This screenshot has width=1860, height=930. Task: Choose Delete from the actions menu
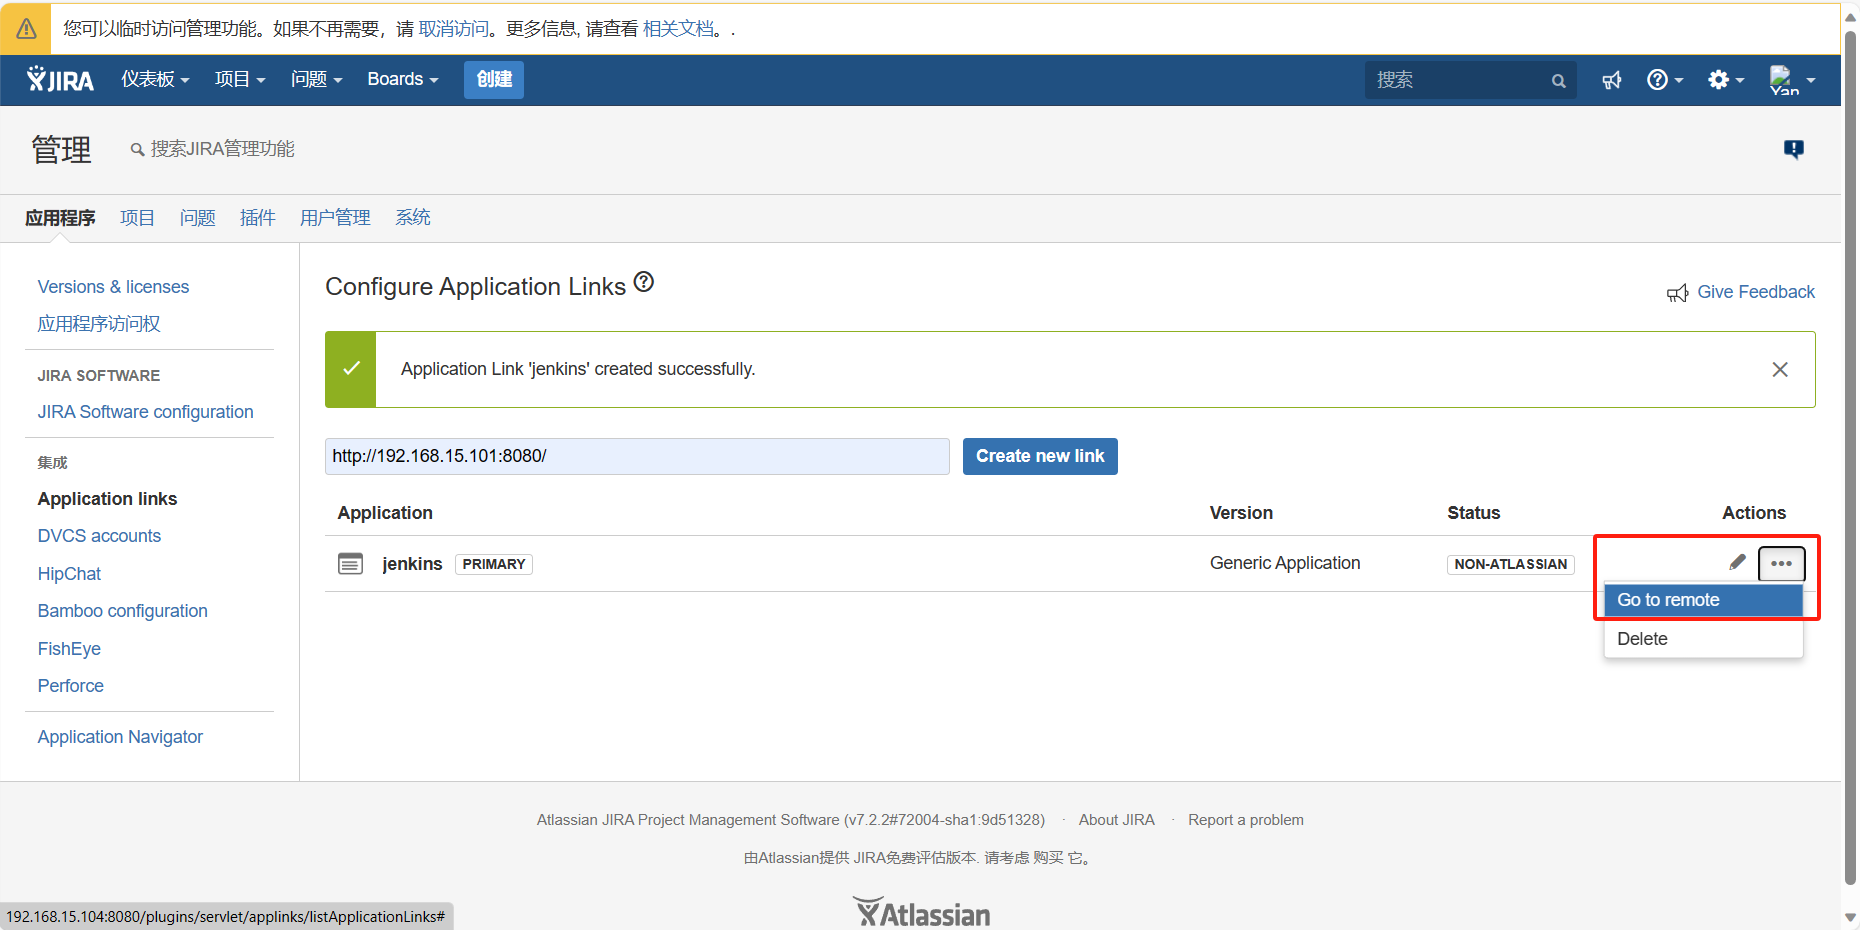pos(1703,639)
